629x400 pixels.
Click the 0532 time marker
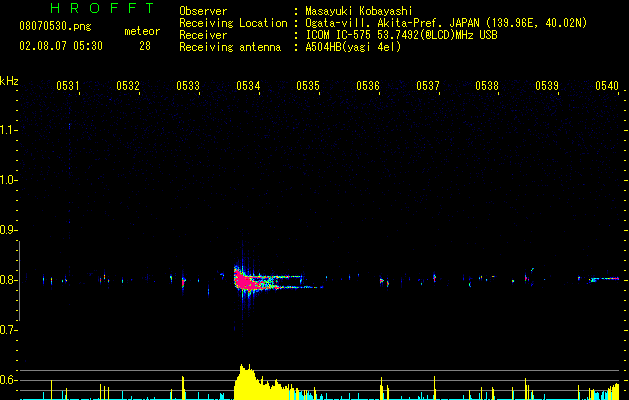tap(128, 86)
